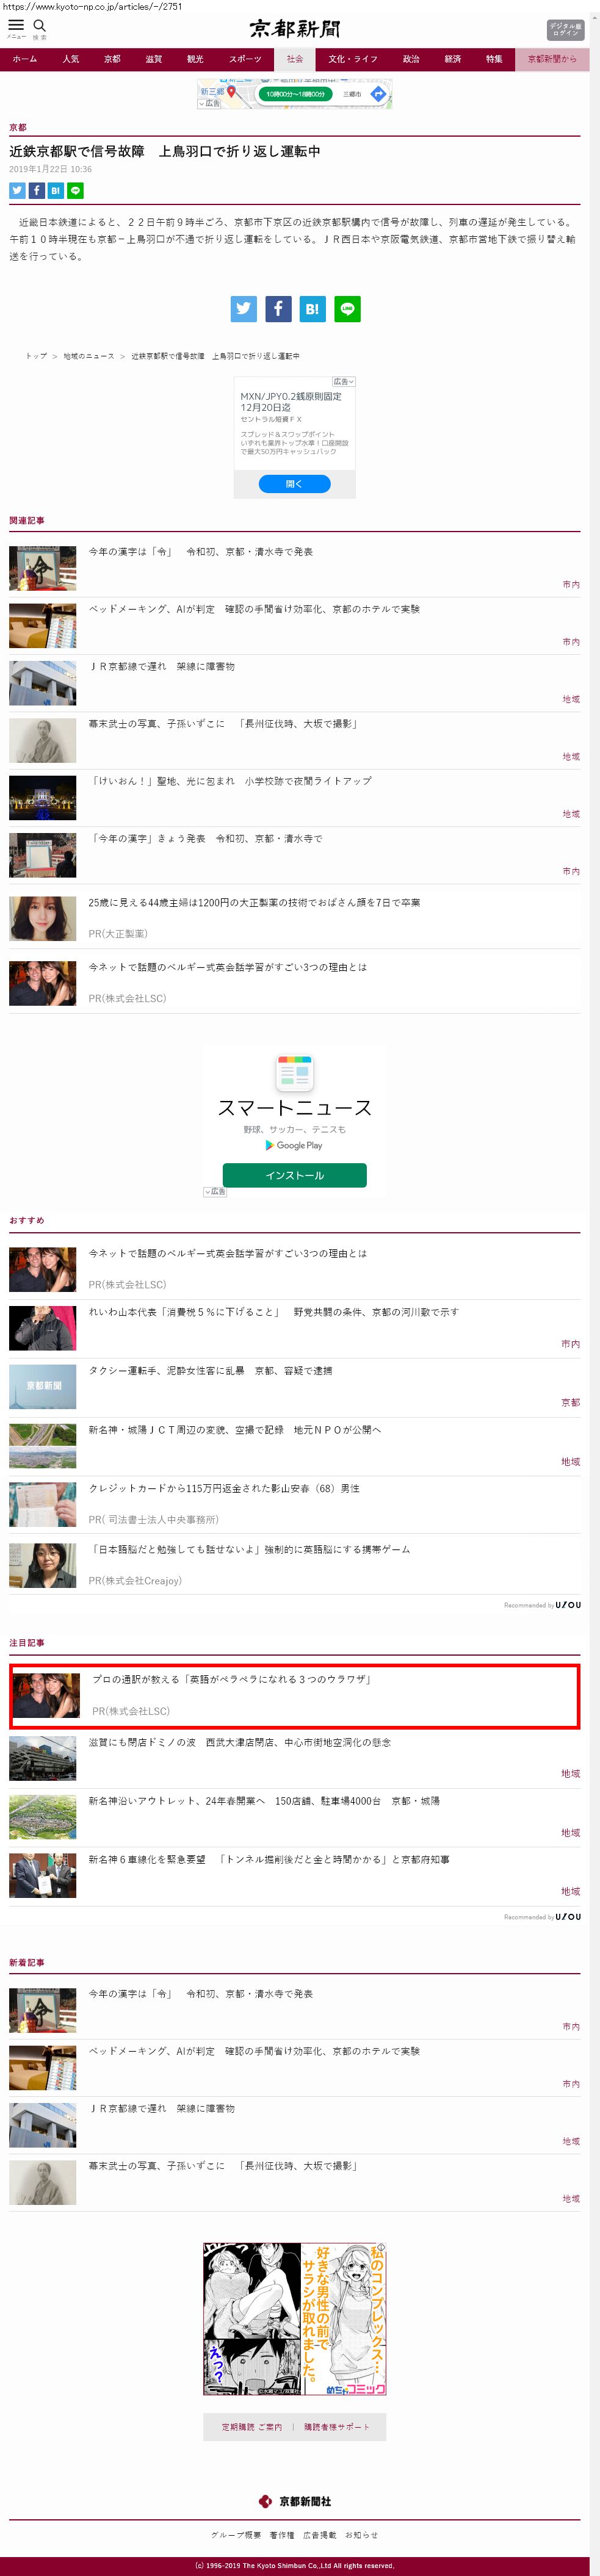Share using the large Facebook icon
The height and width of the screenshot is (2576, 600).
coord(278,309)
